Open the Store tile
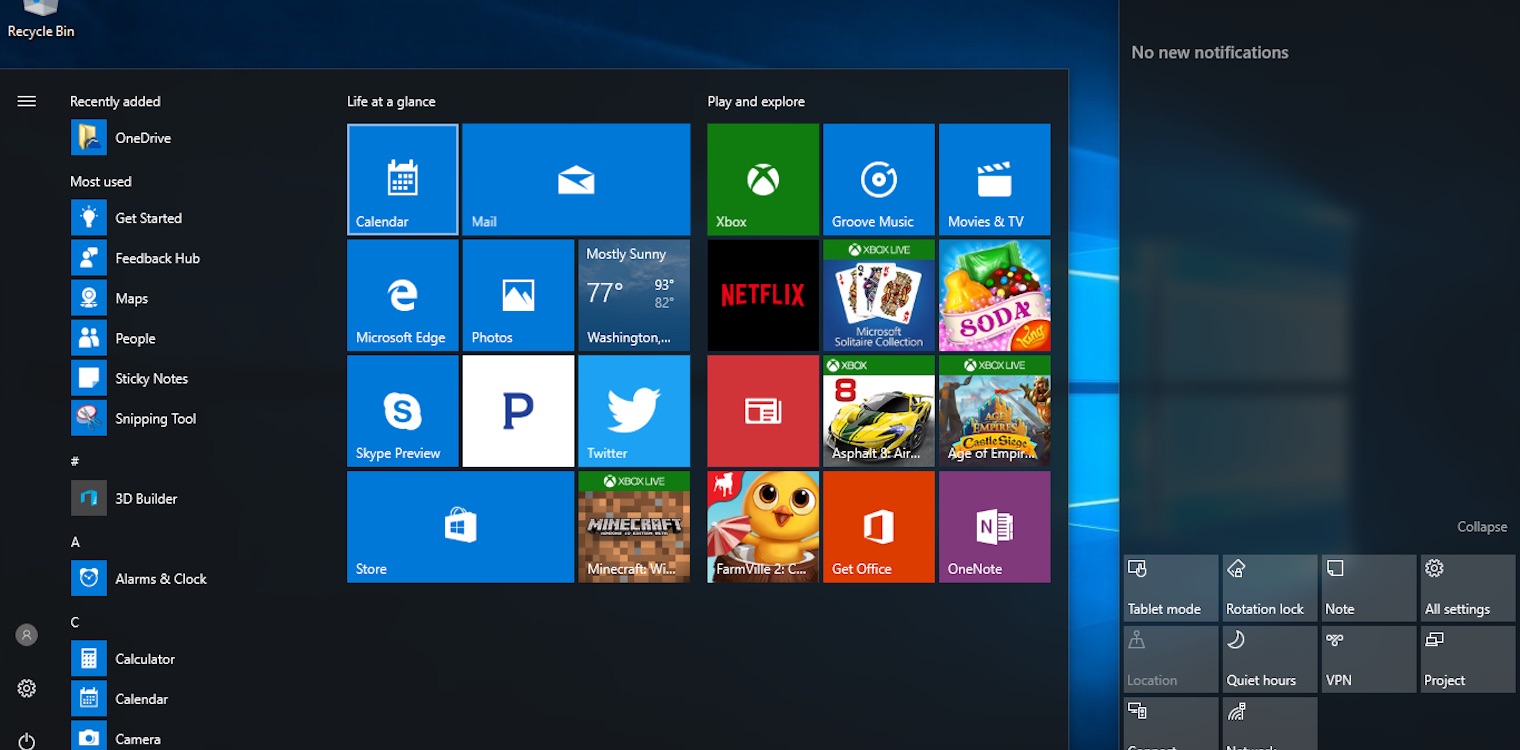The height and width of the screenshot is (750, 1520). (460, 527)
